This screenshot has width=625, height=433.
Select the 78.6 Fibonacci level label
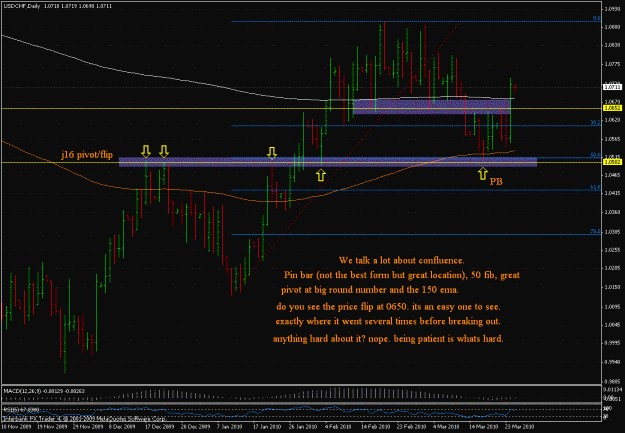click(596, 232)
